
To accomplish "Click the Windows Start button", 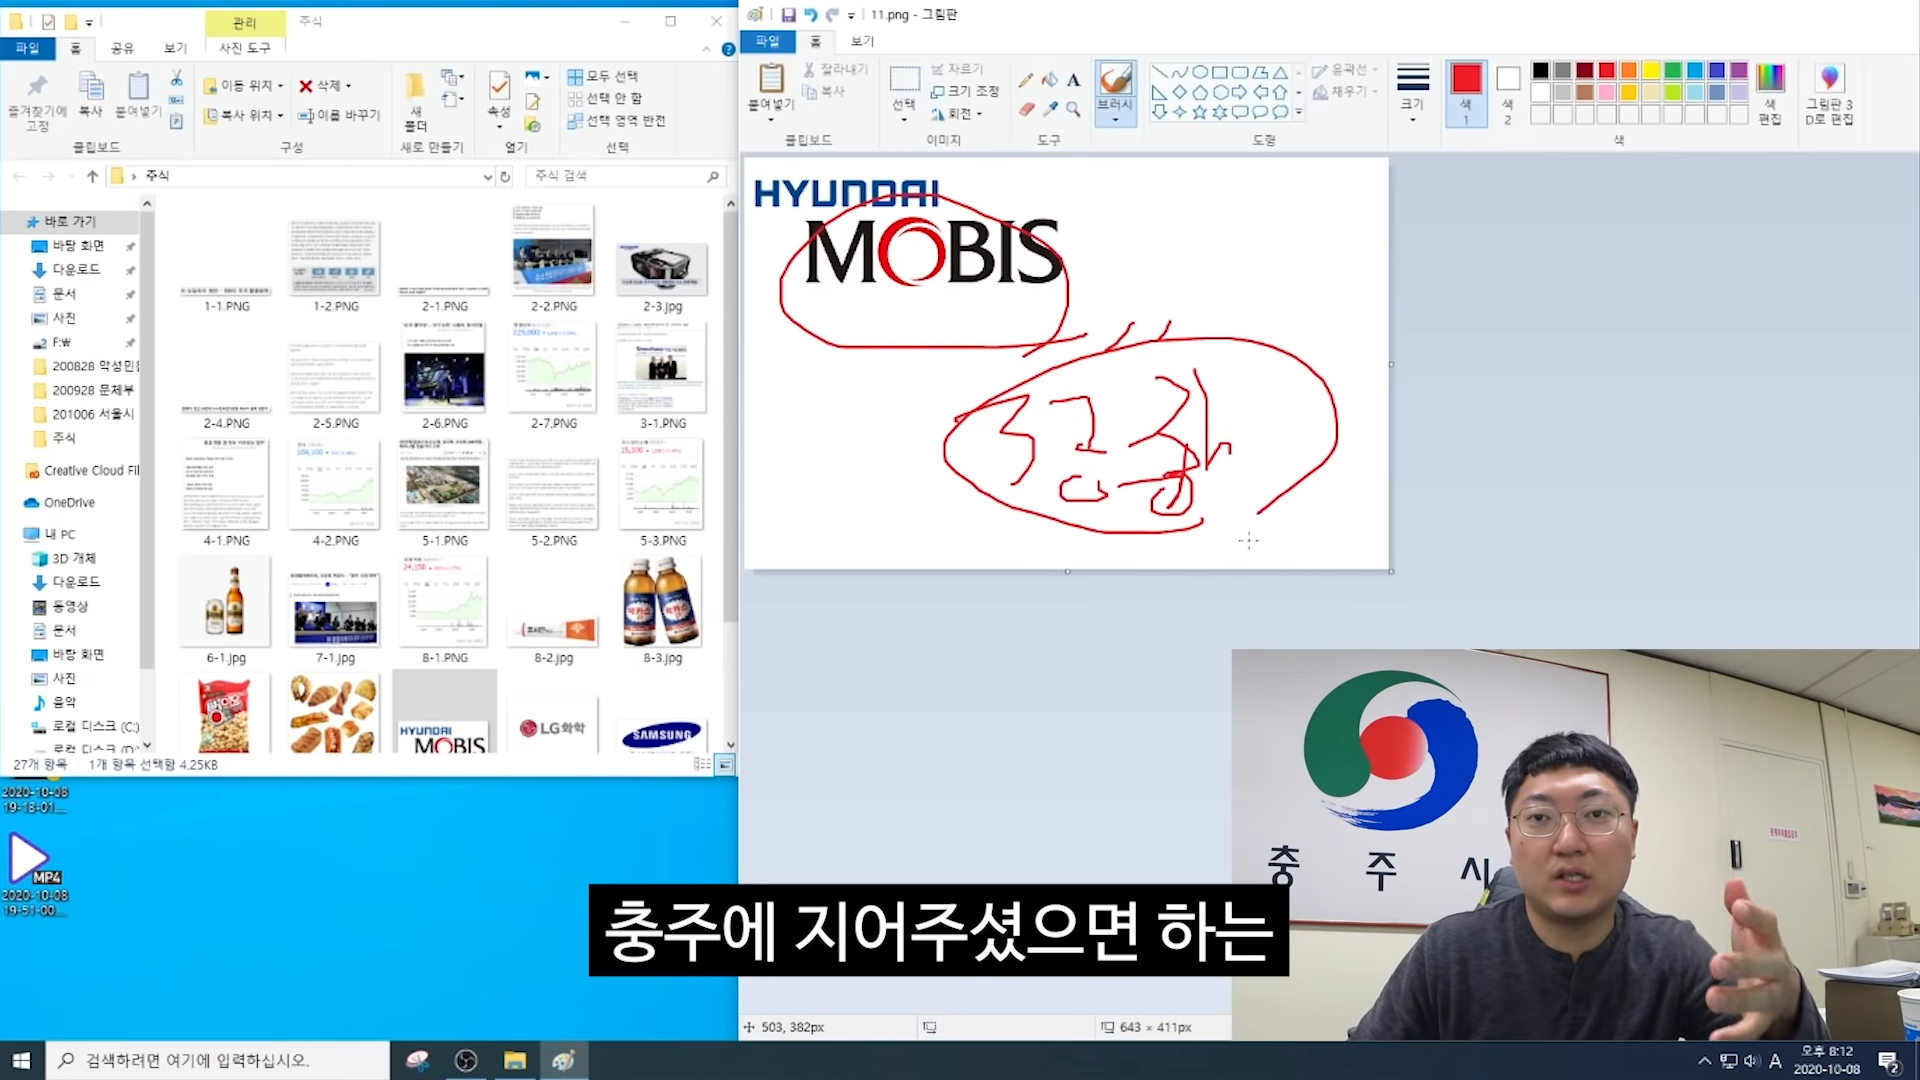I will pyautogui.click(x=22, y=1060).
